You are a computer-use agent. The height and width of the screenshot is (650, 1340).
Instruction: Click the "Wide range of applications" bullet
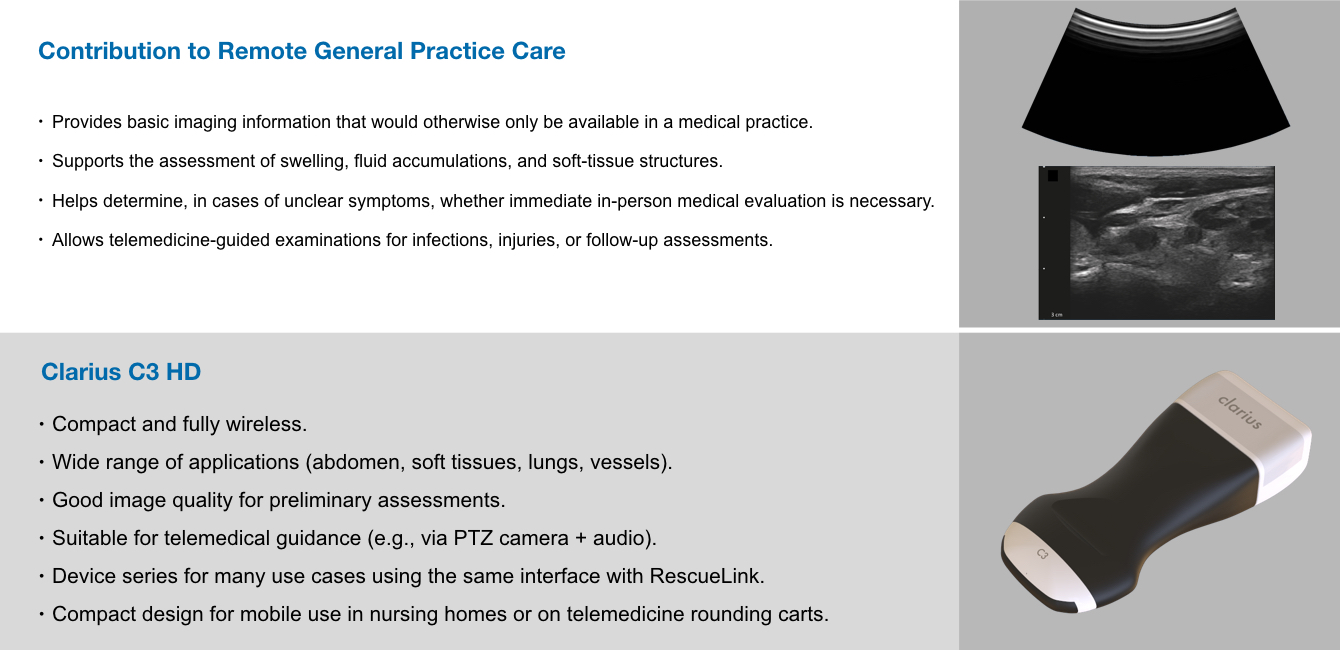click(362, 462)
